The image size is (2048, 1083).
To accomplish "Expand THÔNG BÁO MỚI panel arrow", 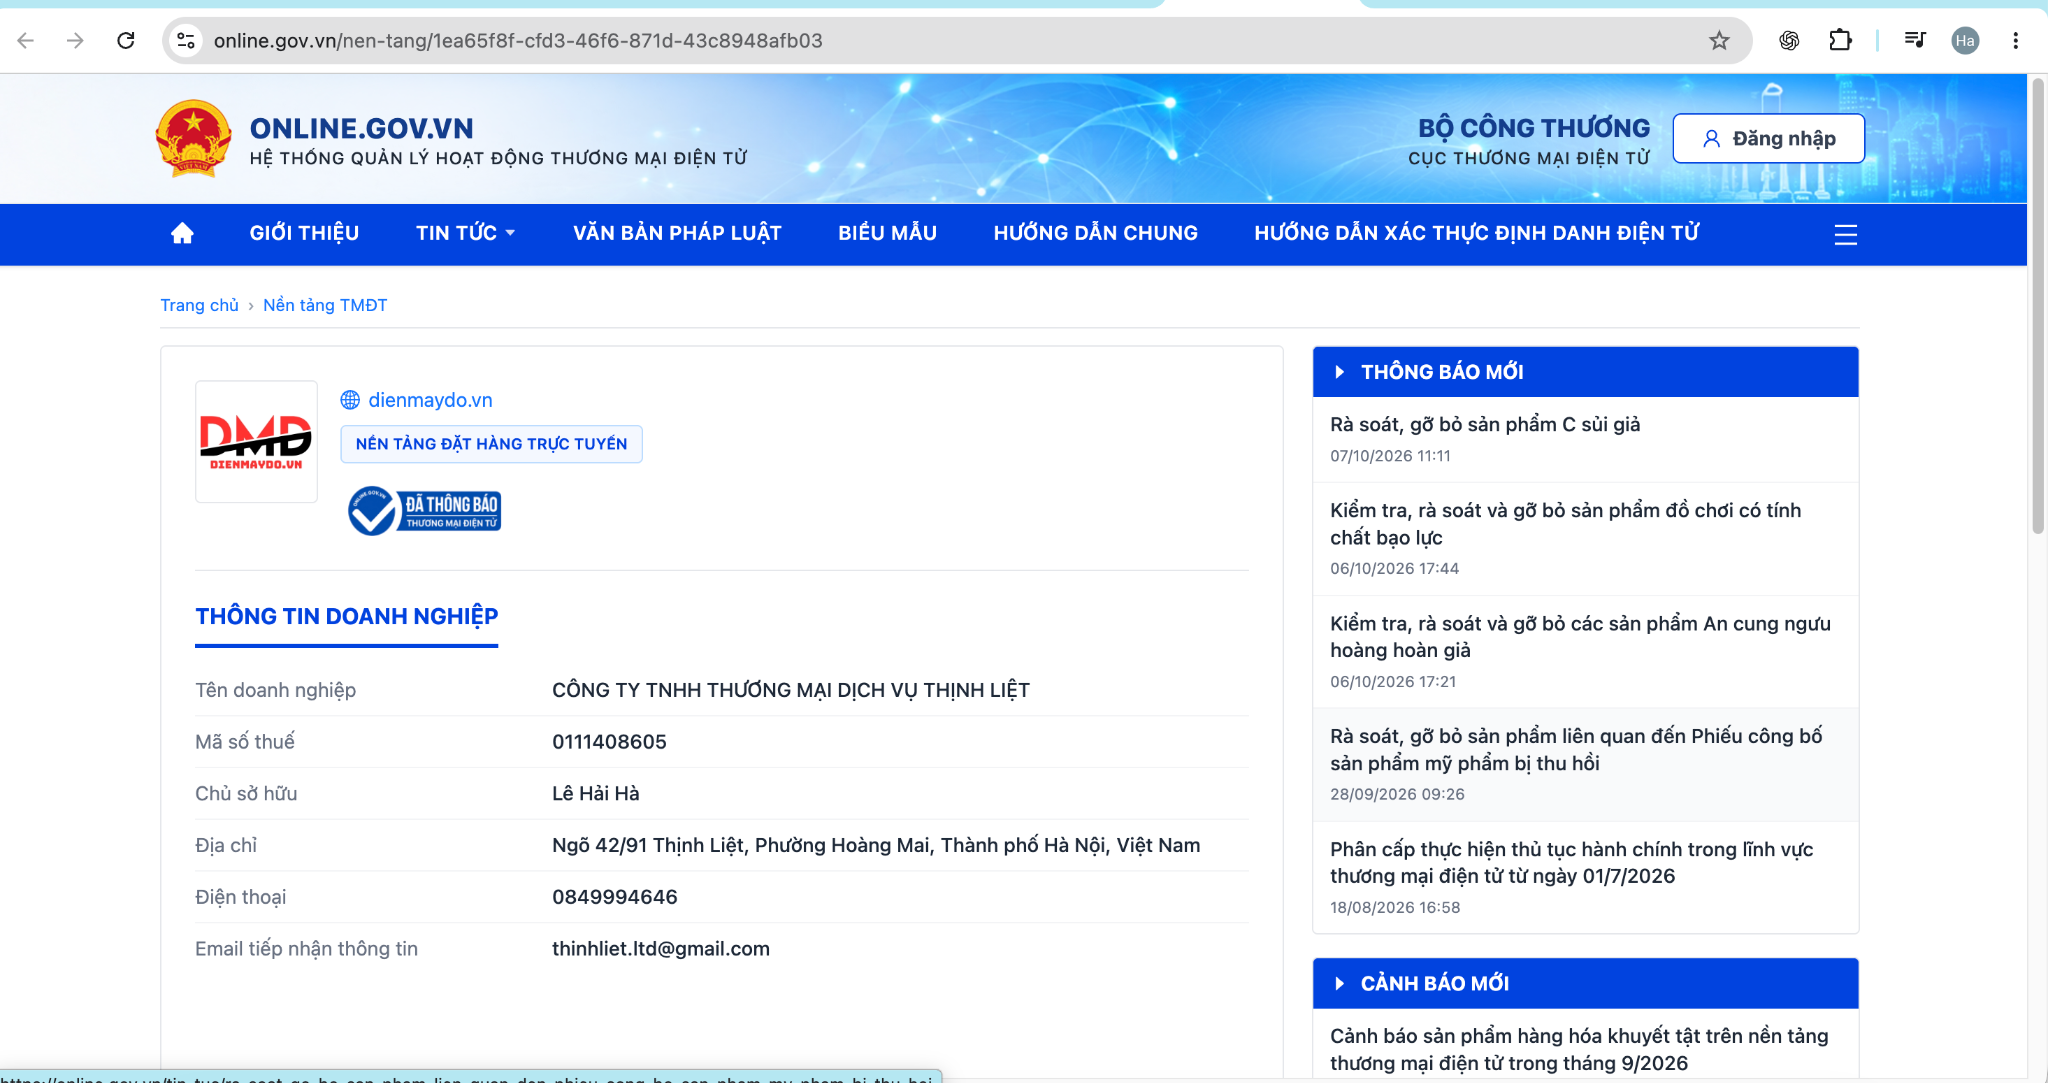I will [x=1339, y=372].
